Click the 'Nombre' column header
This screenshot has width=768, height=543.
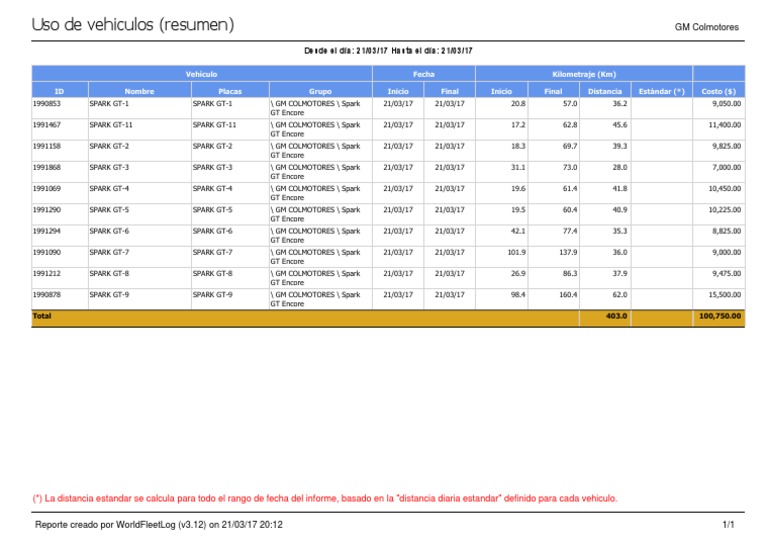coord(139,91)
